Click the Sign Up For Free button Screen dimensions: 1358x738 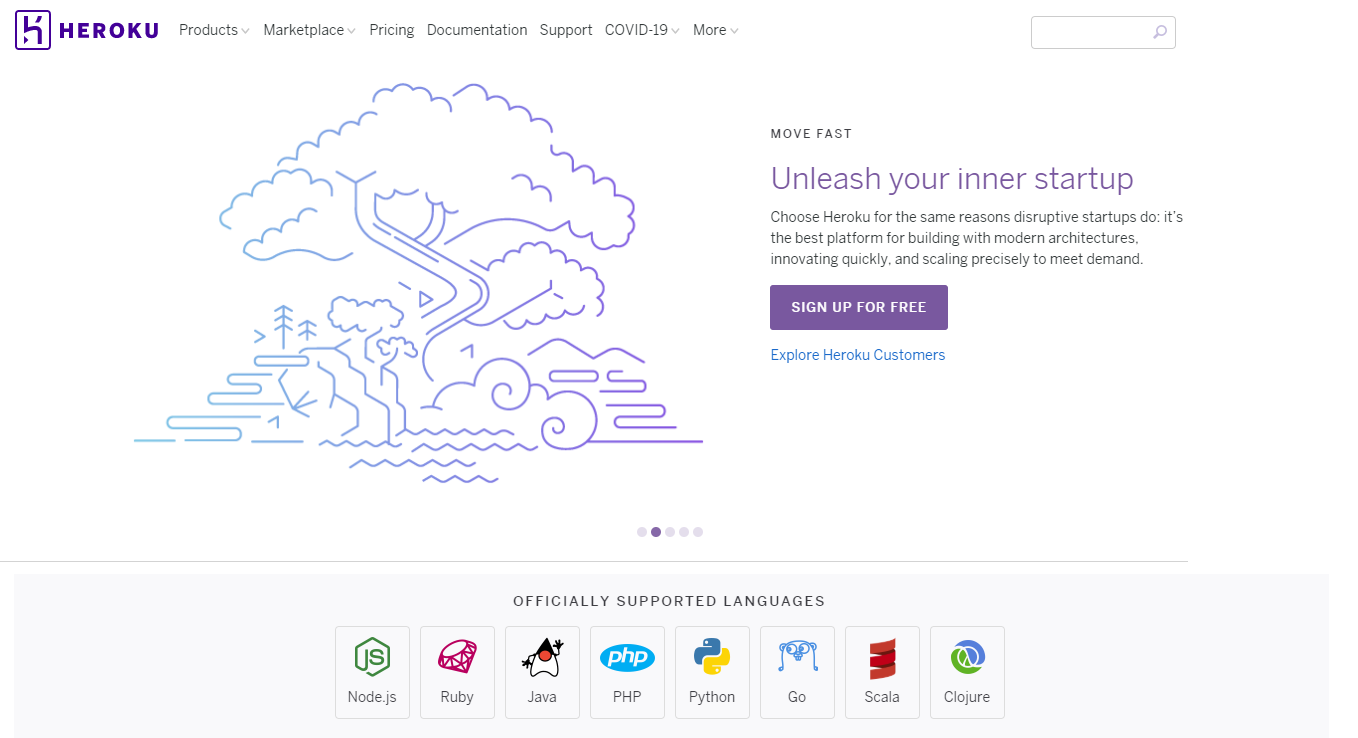point(859,307)
